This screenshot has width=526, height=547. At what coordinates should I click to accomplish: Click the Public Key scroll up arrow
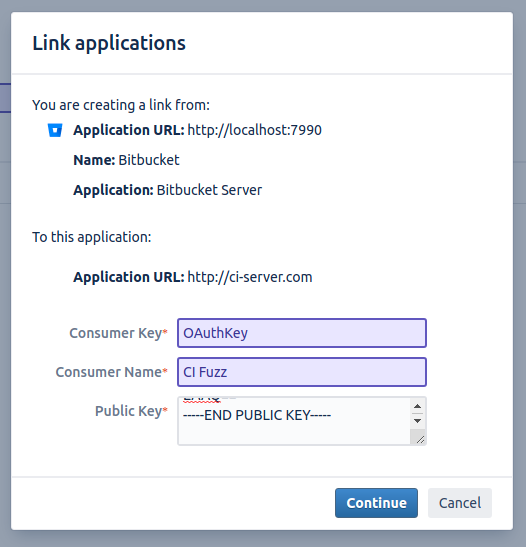[417, 406]
